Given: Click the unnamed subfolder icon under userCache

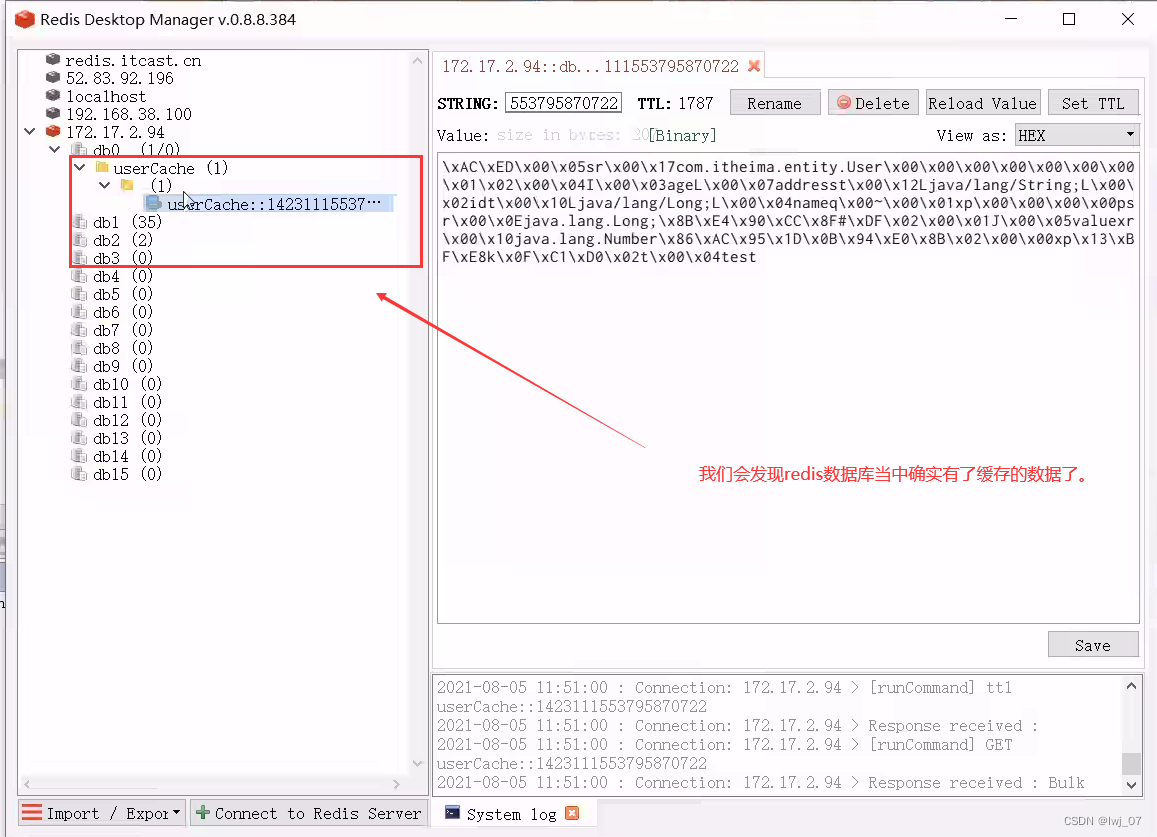Looking at the screenshot, I should [x=127, y=185].
